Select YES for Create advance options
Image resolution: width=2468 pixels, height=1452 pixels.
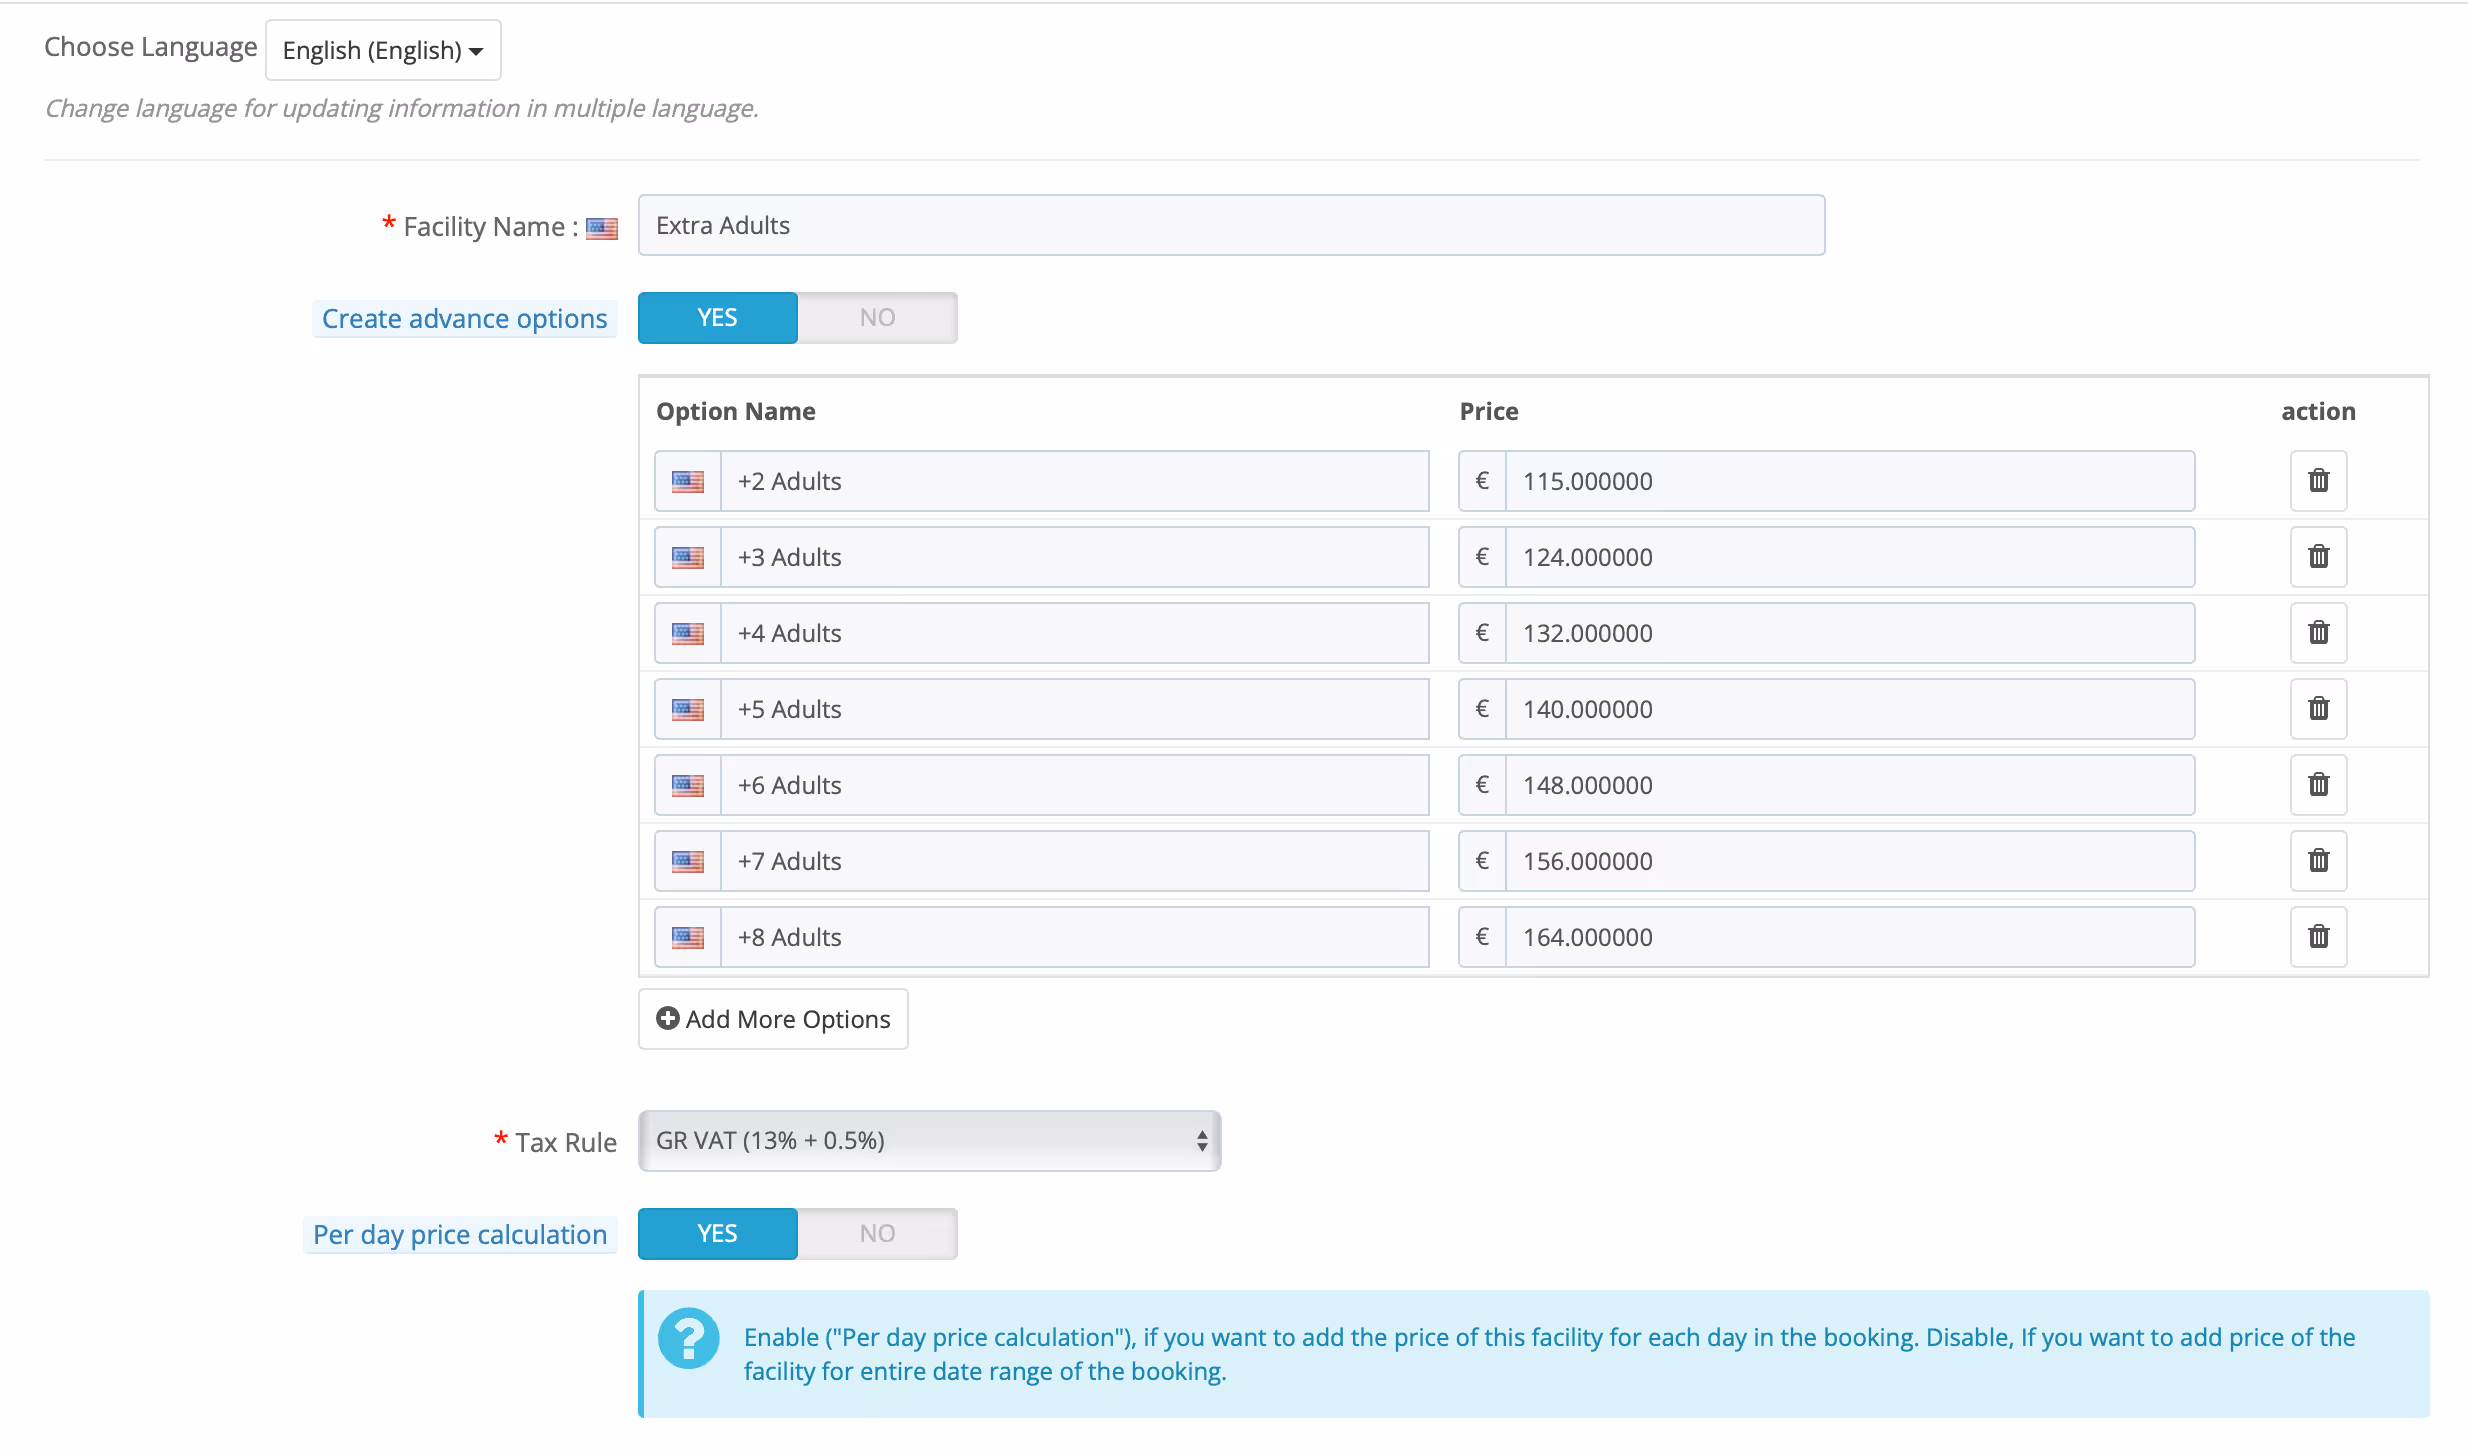point(718,318)
